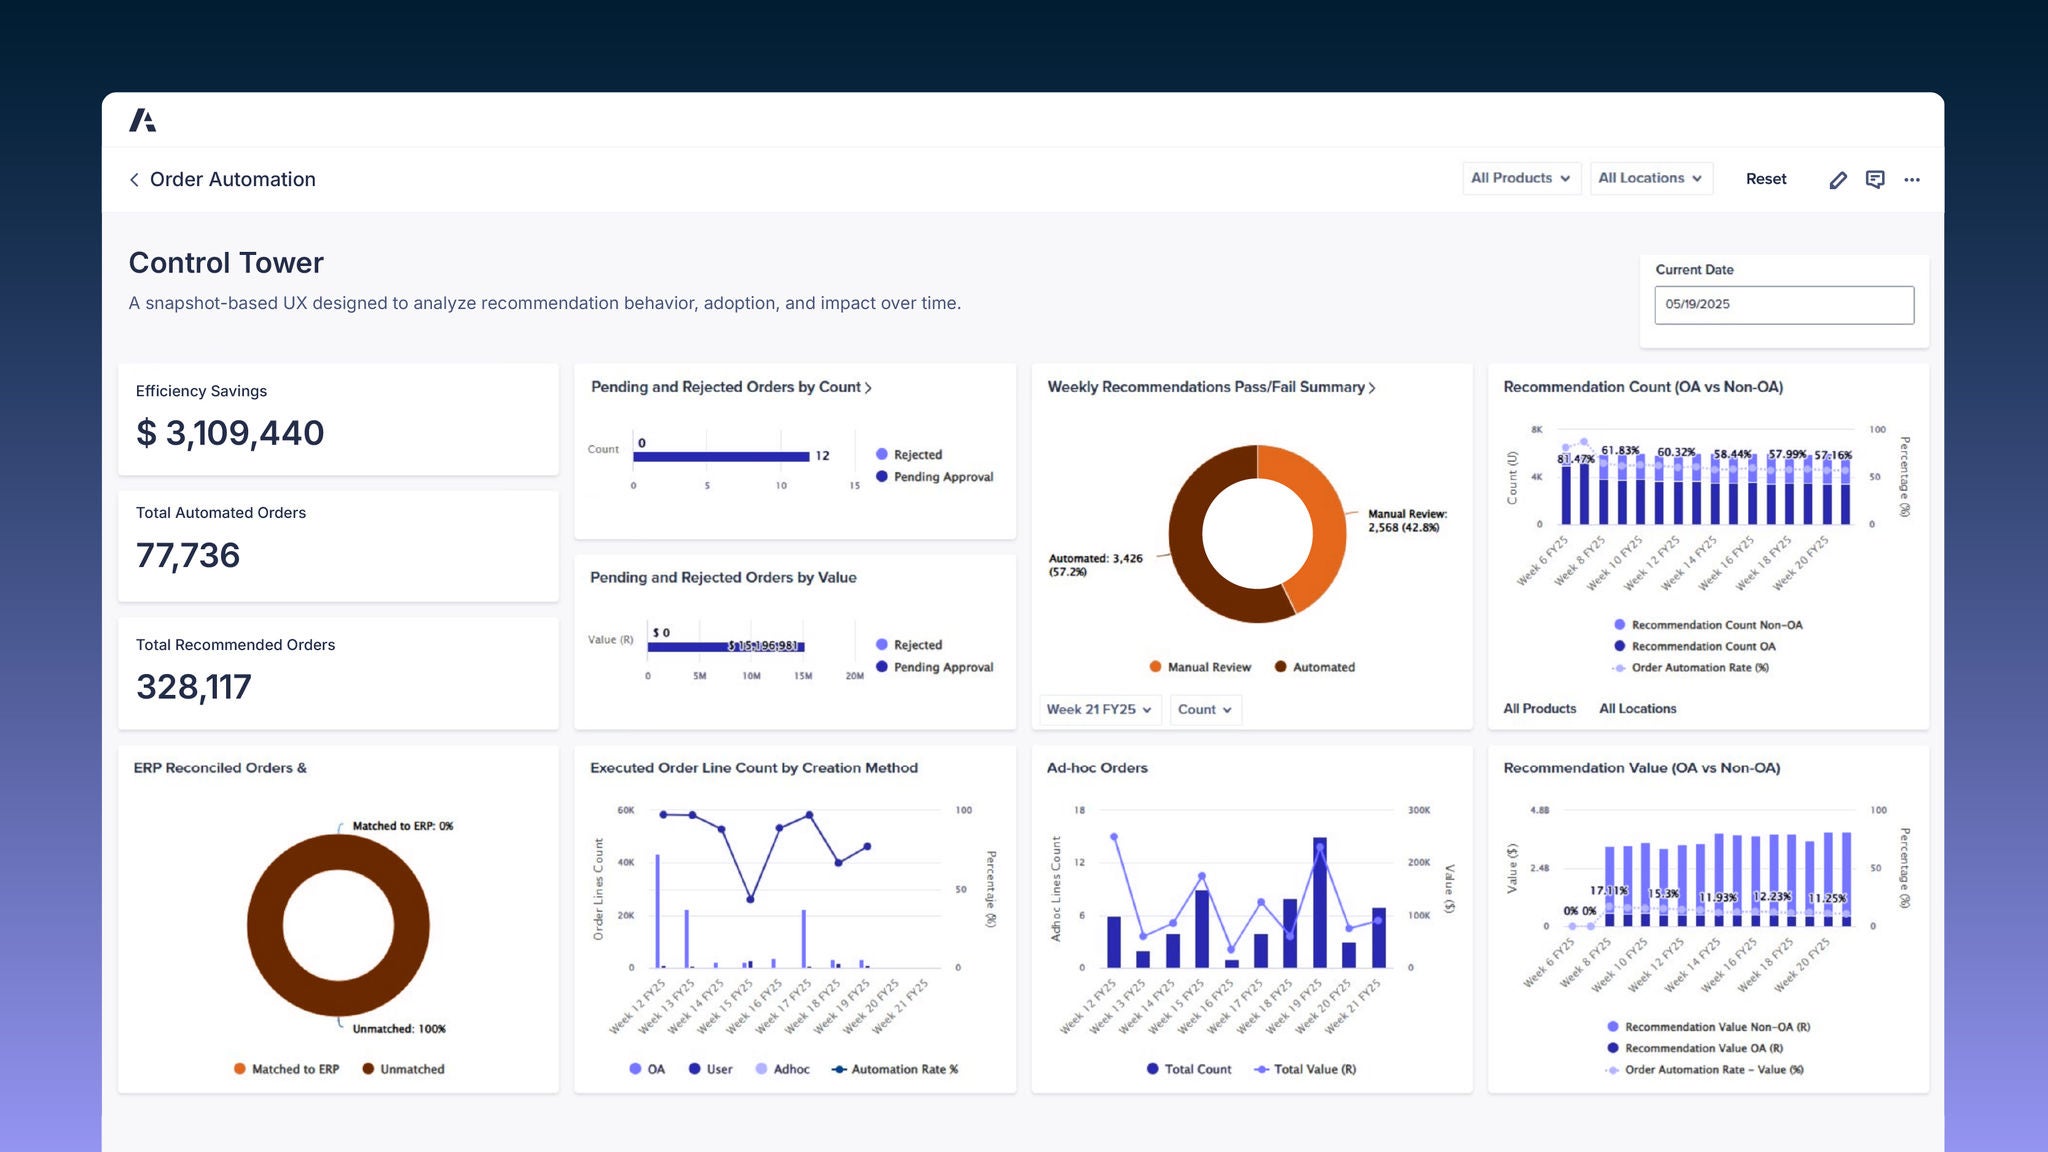Click the pencil edit icon
The width and height of the screenshot is (2048, 1152).
[1838, 180]
